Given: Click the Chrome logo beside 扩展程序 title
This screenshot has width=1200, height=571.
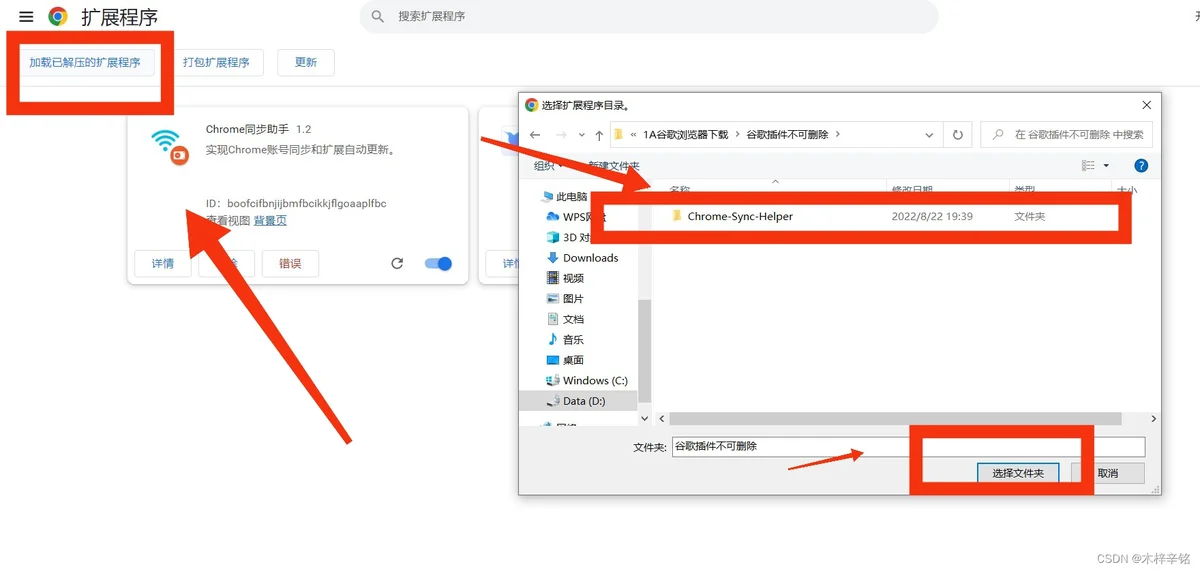Looking at the screenshot, I should 58,17.
